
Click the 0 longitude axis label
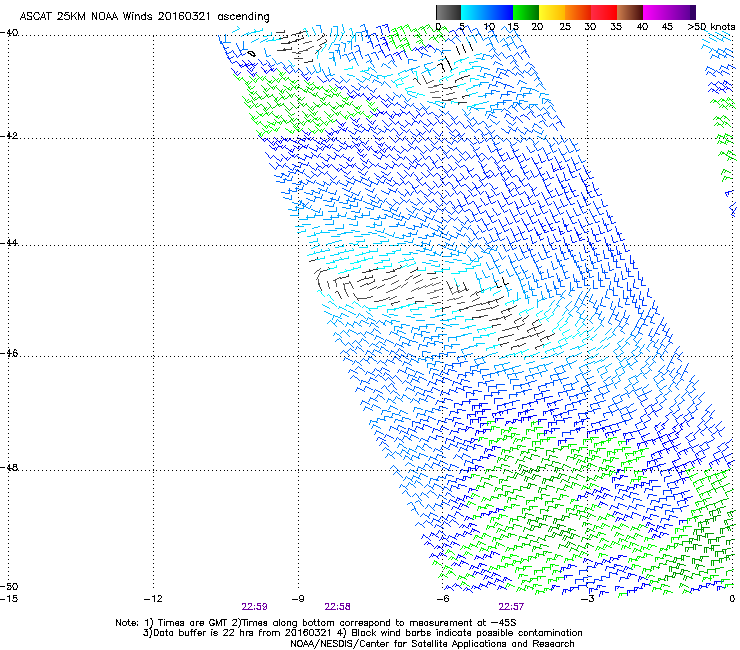click(732, 599)
